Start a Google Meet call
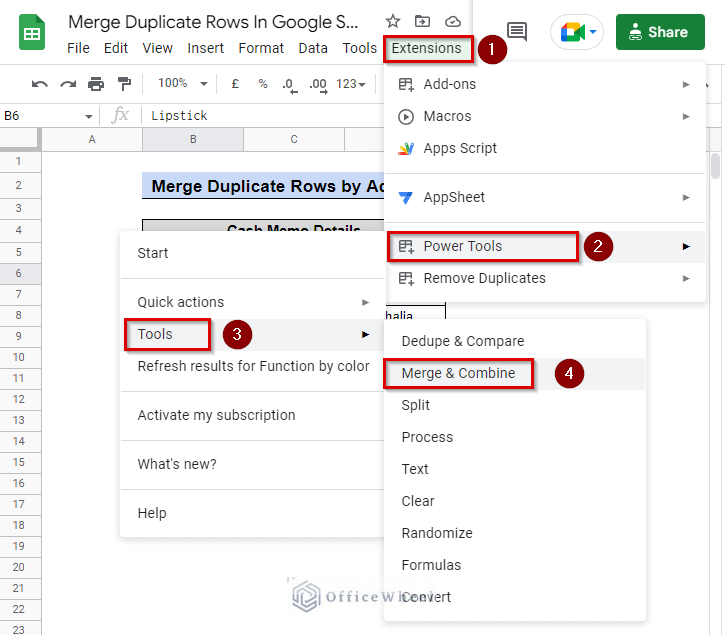Viewport: 725px width, 635px height. (572, 32)
